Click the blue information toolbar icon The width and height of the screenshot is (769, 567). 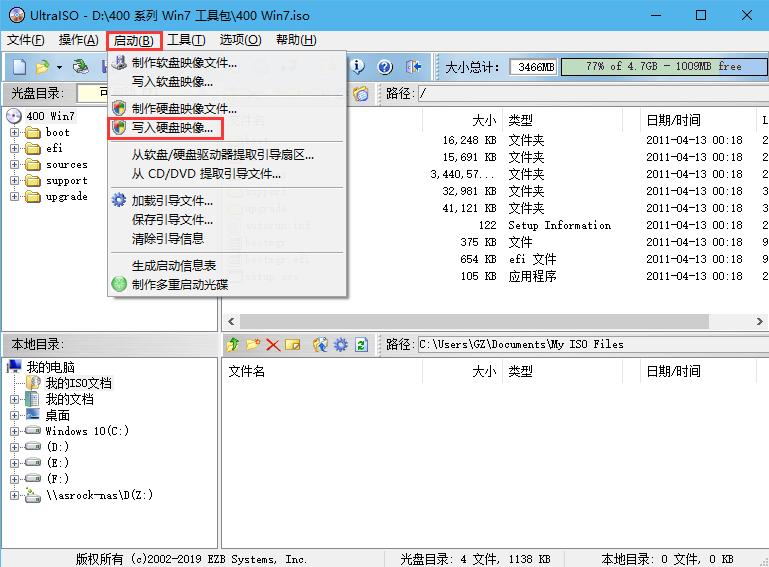[x=358, y=66]
